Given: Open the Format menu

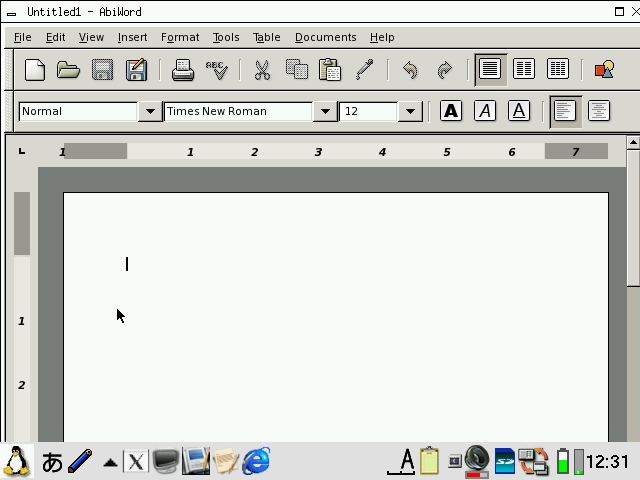Looking at the screenshot, I should (180, 37).
